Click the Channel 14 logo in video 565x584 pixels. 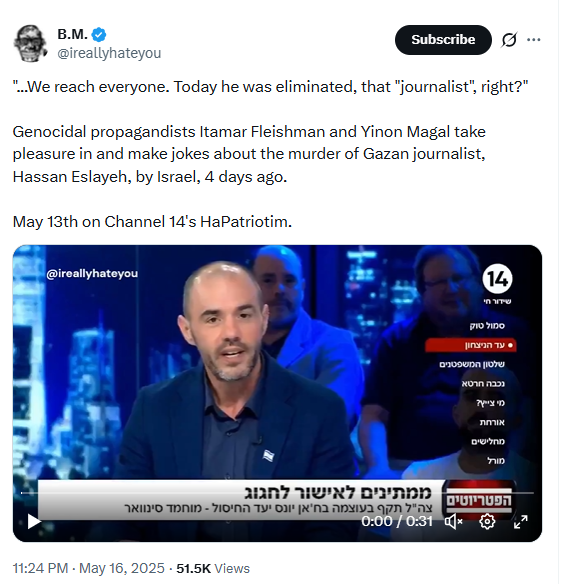click(x=497, y=279)
